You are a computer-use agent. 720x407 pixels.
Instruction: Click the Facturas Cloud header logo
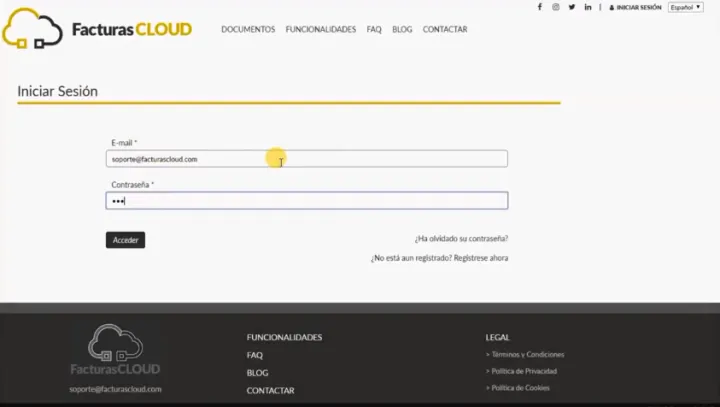[x=97, y=29]
